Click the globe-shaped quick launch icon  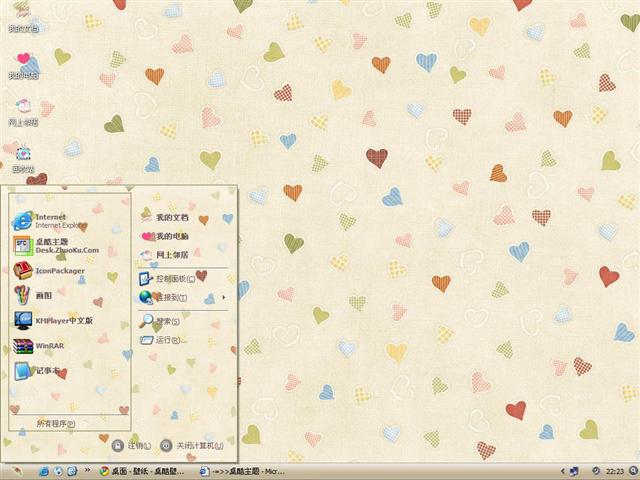(58, 472)
